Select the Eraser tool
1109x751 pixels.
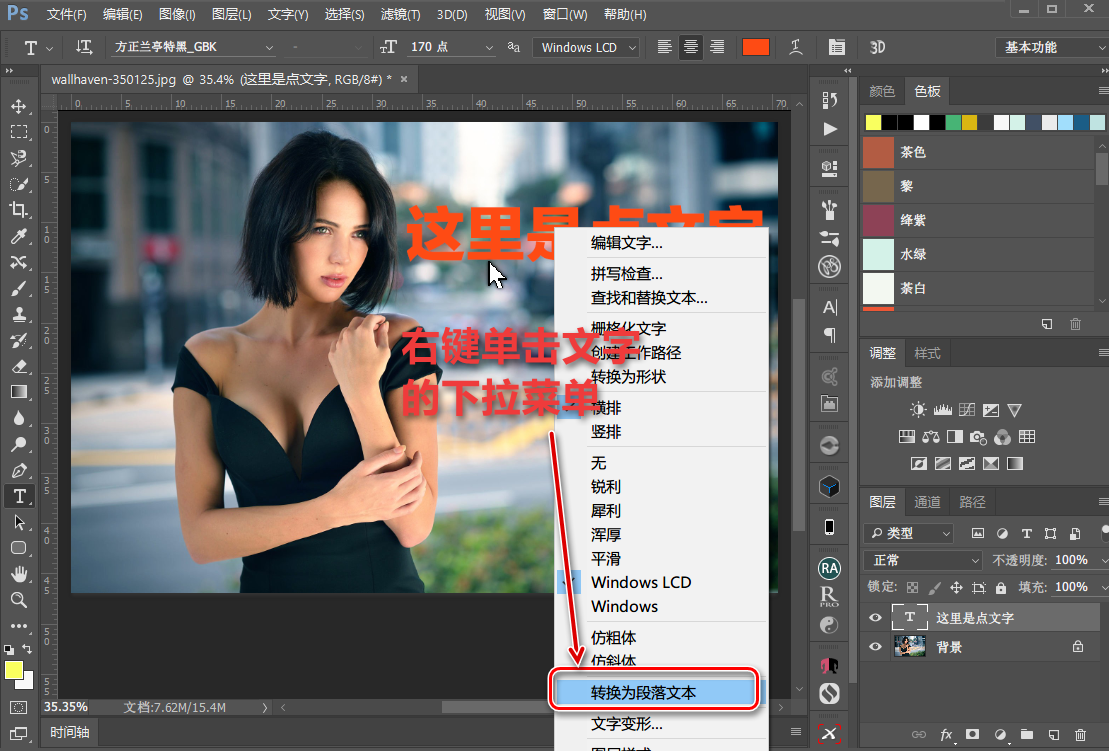(x=18, y=366)
